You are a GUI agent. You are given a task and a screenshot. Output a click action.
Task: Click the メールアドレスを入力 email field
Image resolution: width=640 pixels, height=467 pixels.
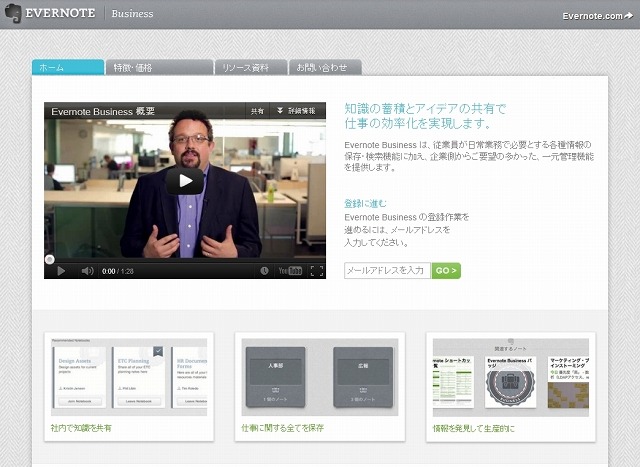[x=387, y=271]
